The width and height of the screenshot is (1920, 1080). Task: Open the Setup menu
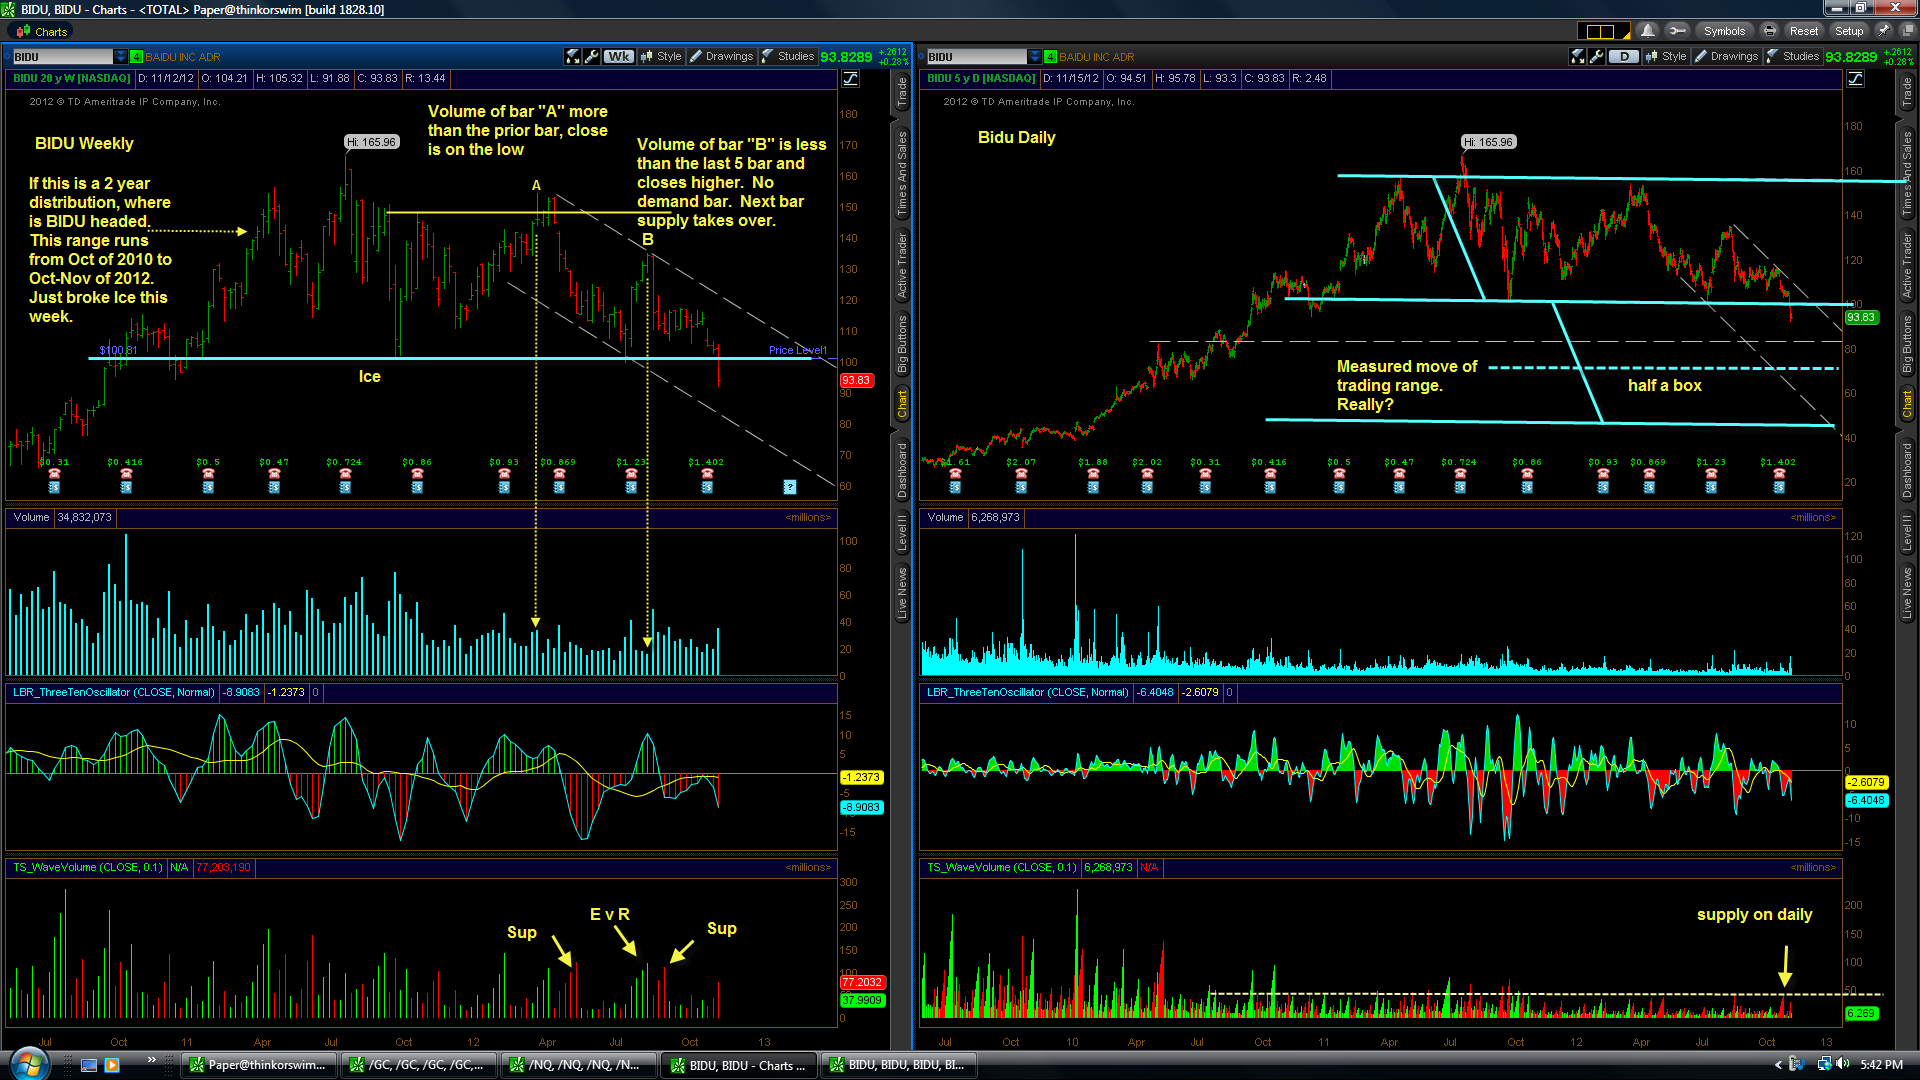click(x=1849, y=31)
